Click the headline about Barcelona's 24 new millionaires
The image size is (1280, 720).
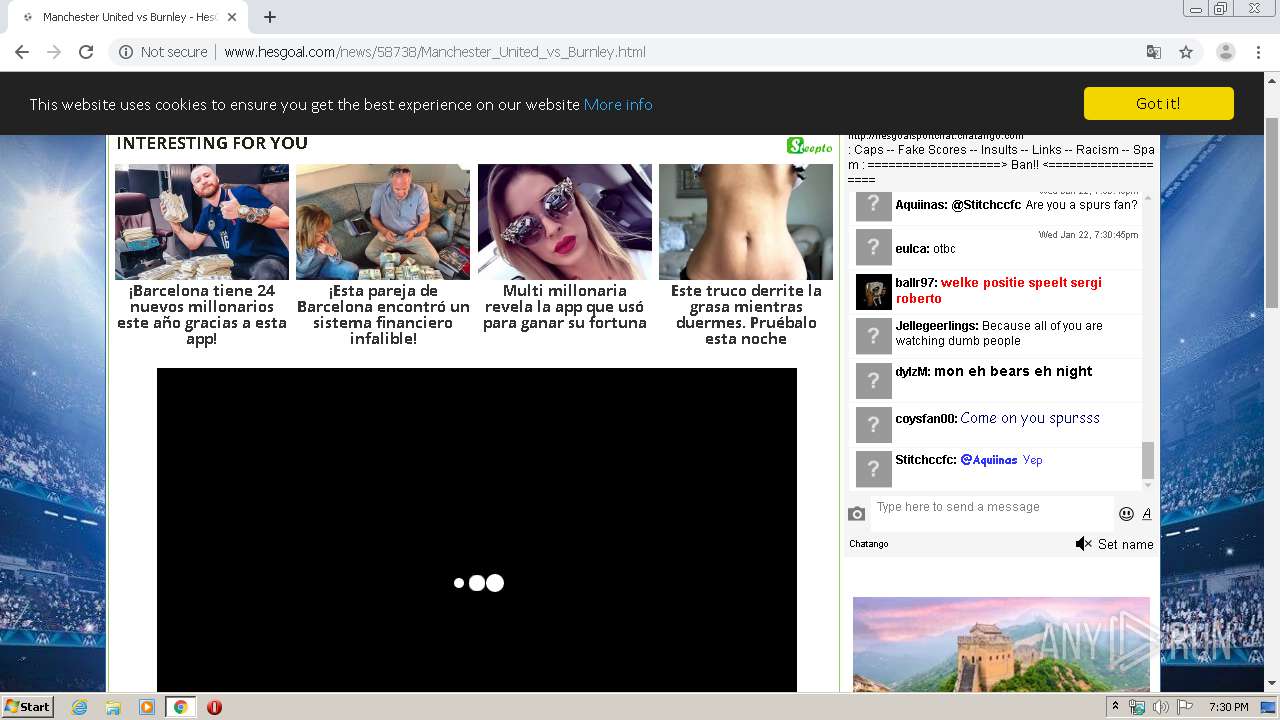[202, 315]
